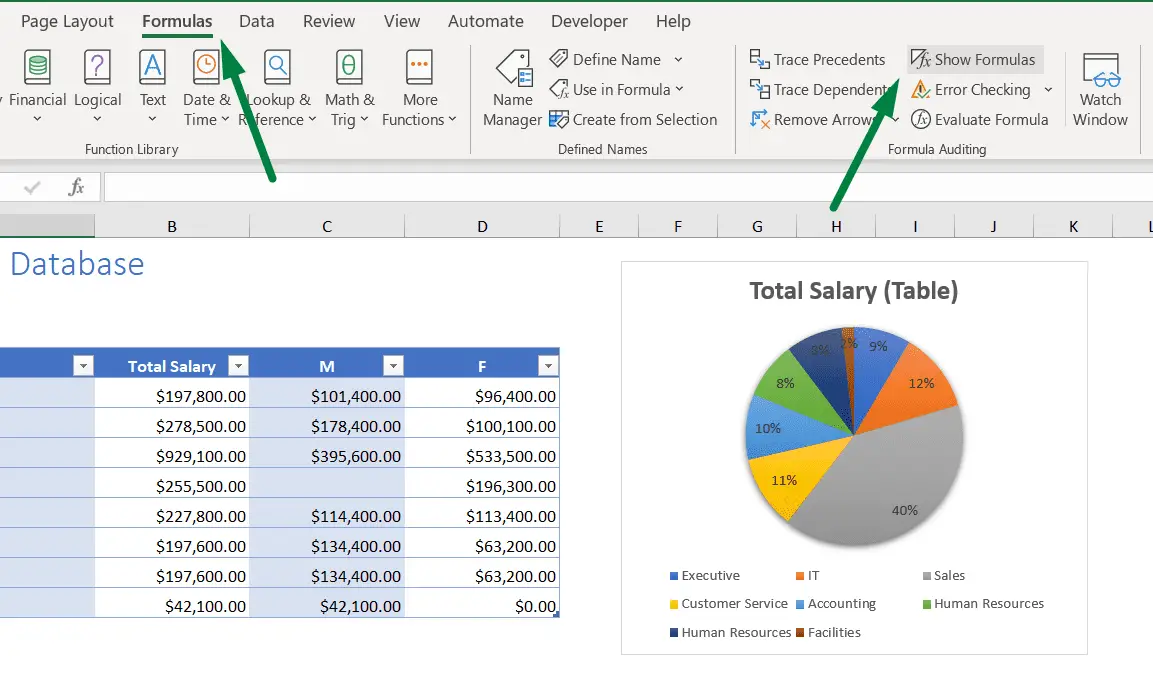
Task: Click the Create from Selection label
Action: coord(645,120)
